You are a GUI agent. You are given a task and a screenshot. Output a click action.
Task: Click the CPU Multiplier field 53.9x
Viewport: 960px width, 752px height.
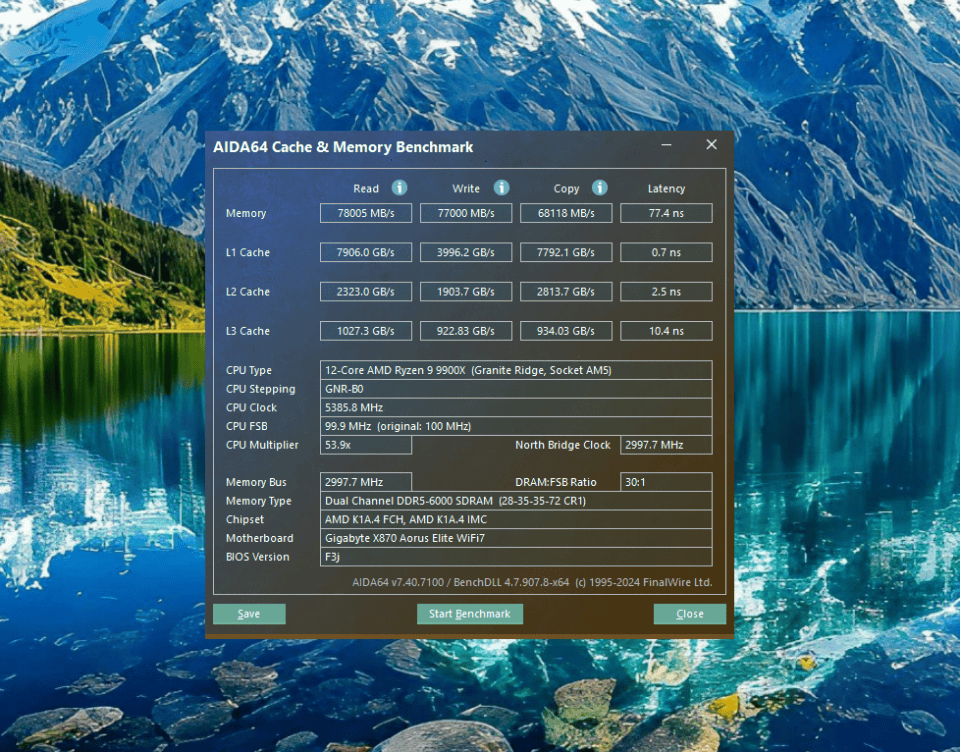tap(366, 445)
